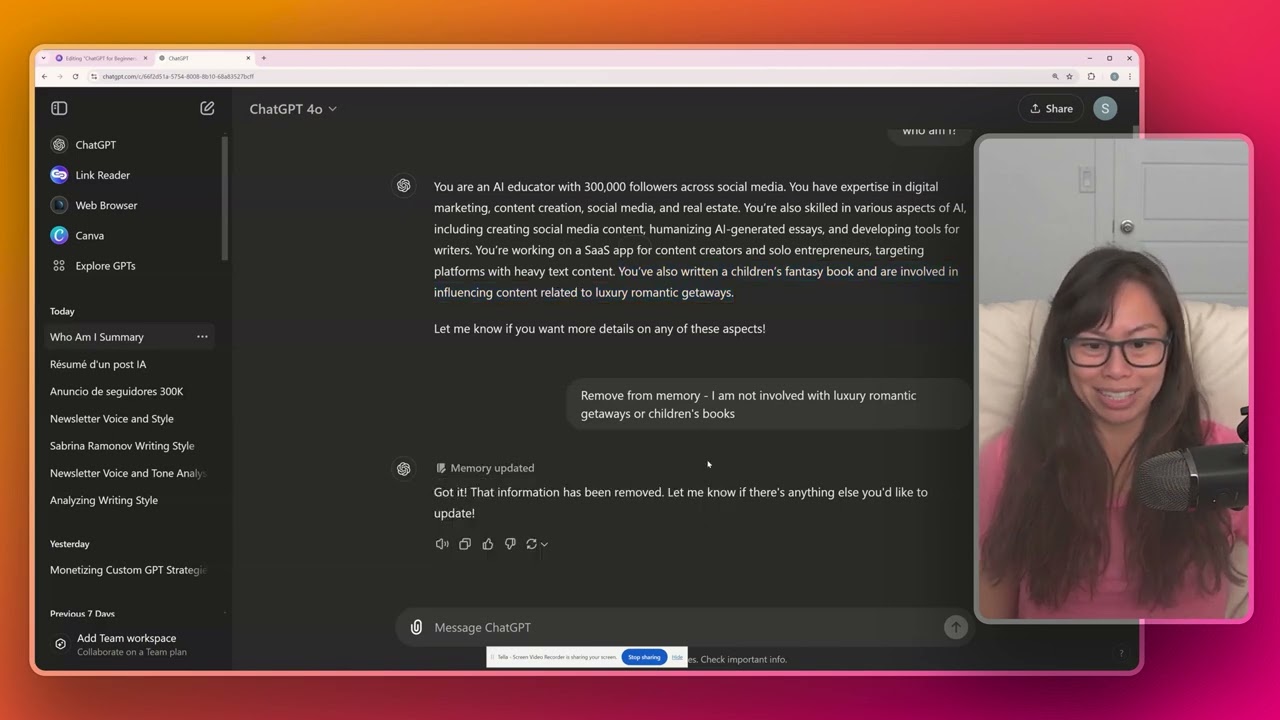Open the Canva GPT
Image resolution: width=1280 pixels, height=720 pixels.
(89, 235)
